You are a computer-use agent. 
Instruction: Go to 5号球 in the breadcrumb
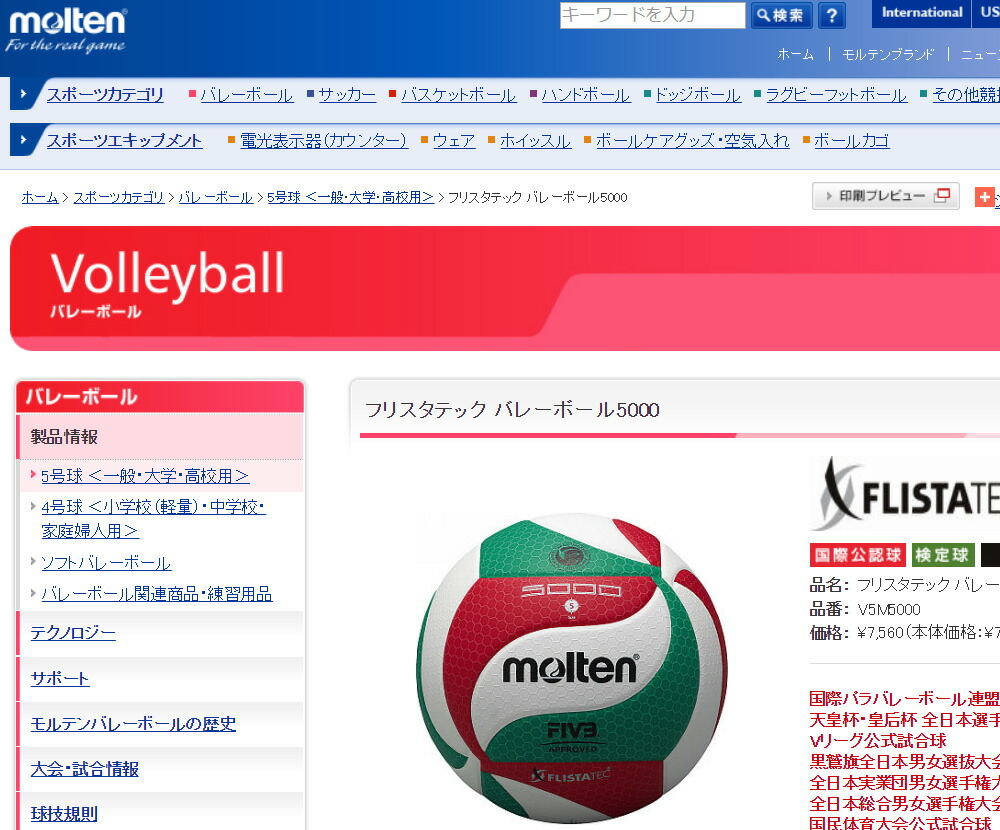pos(350,197)
